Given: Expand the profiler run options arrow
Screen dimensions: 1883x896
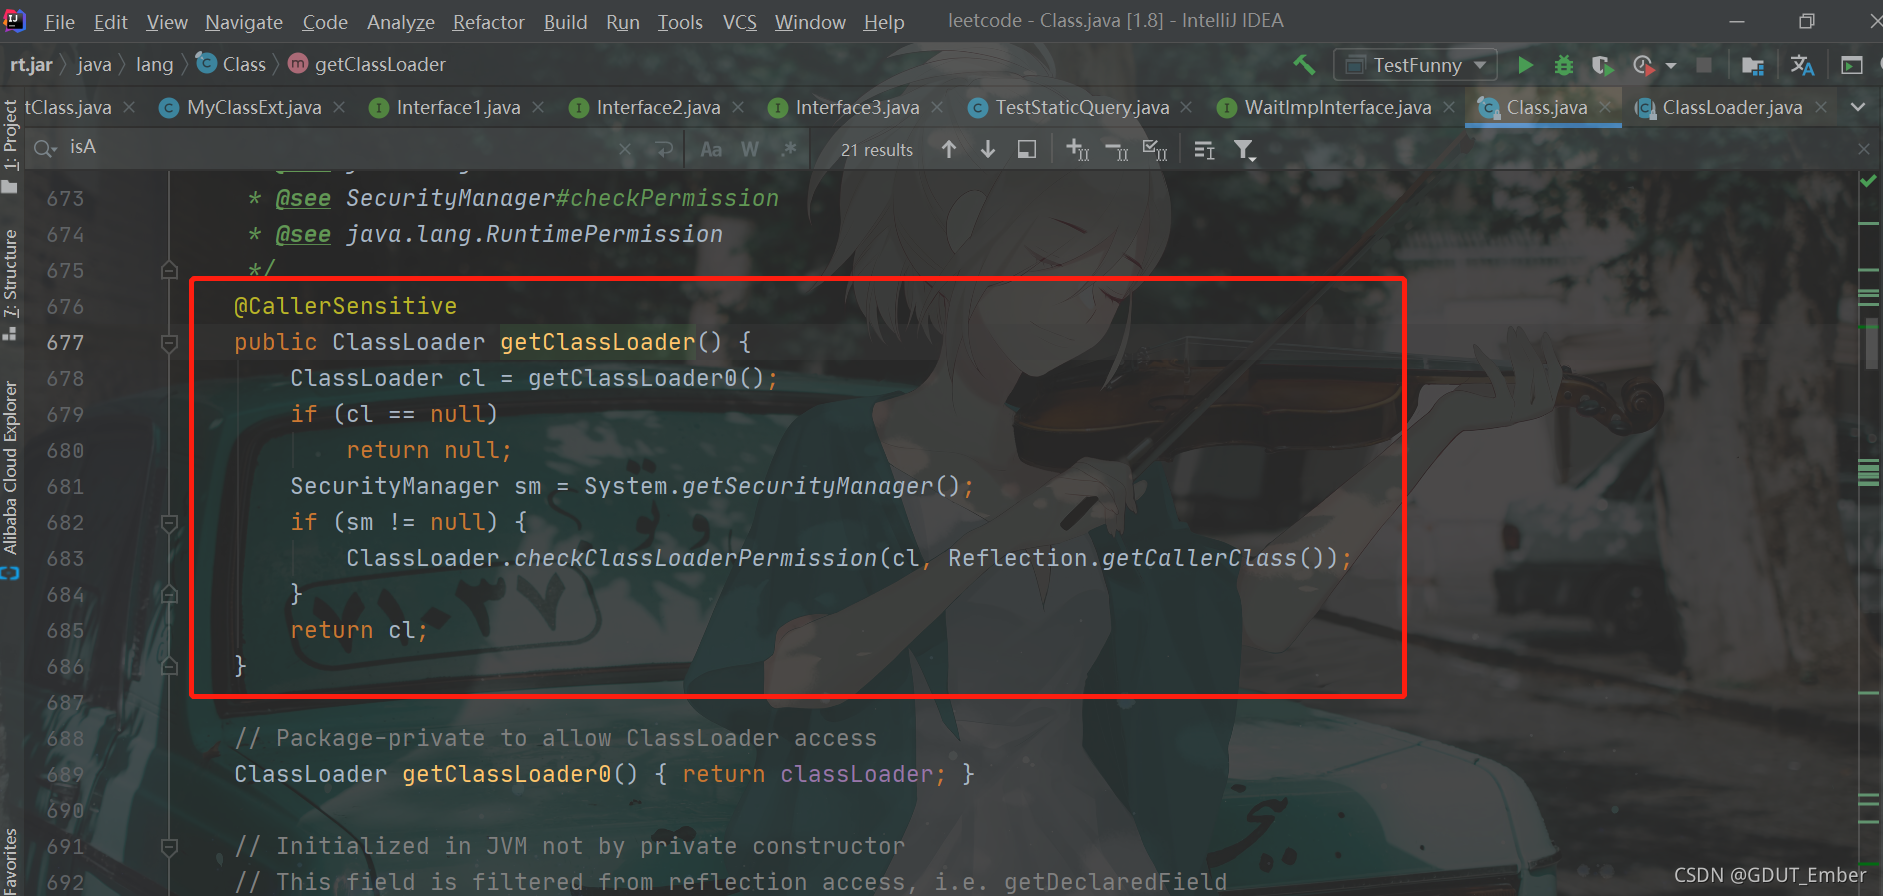Looking at the screenshot, I should coord(1671,66).
